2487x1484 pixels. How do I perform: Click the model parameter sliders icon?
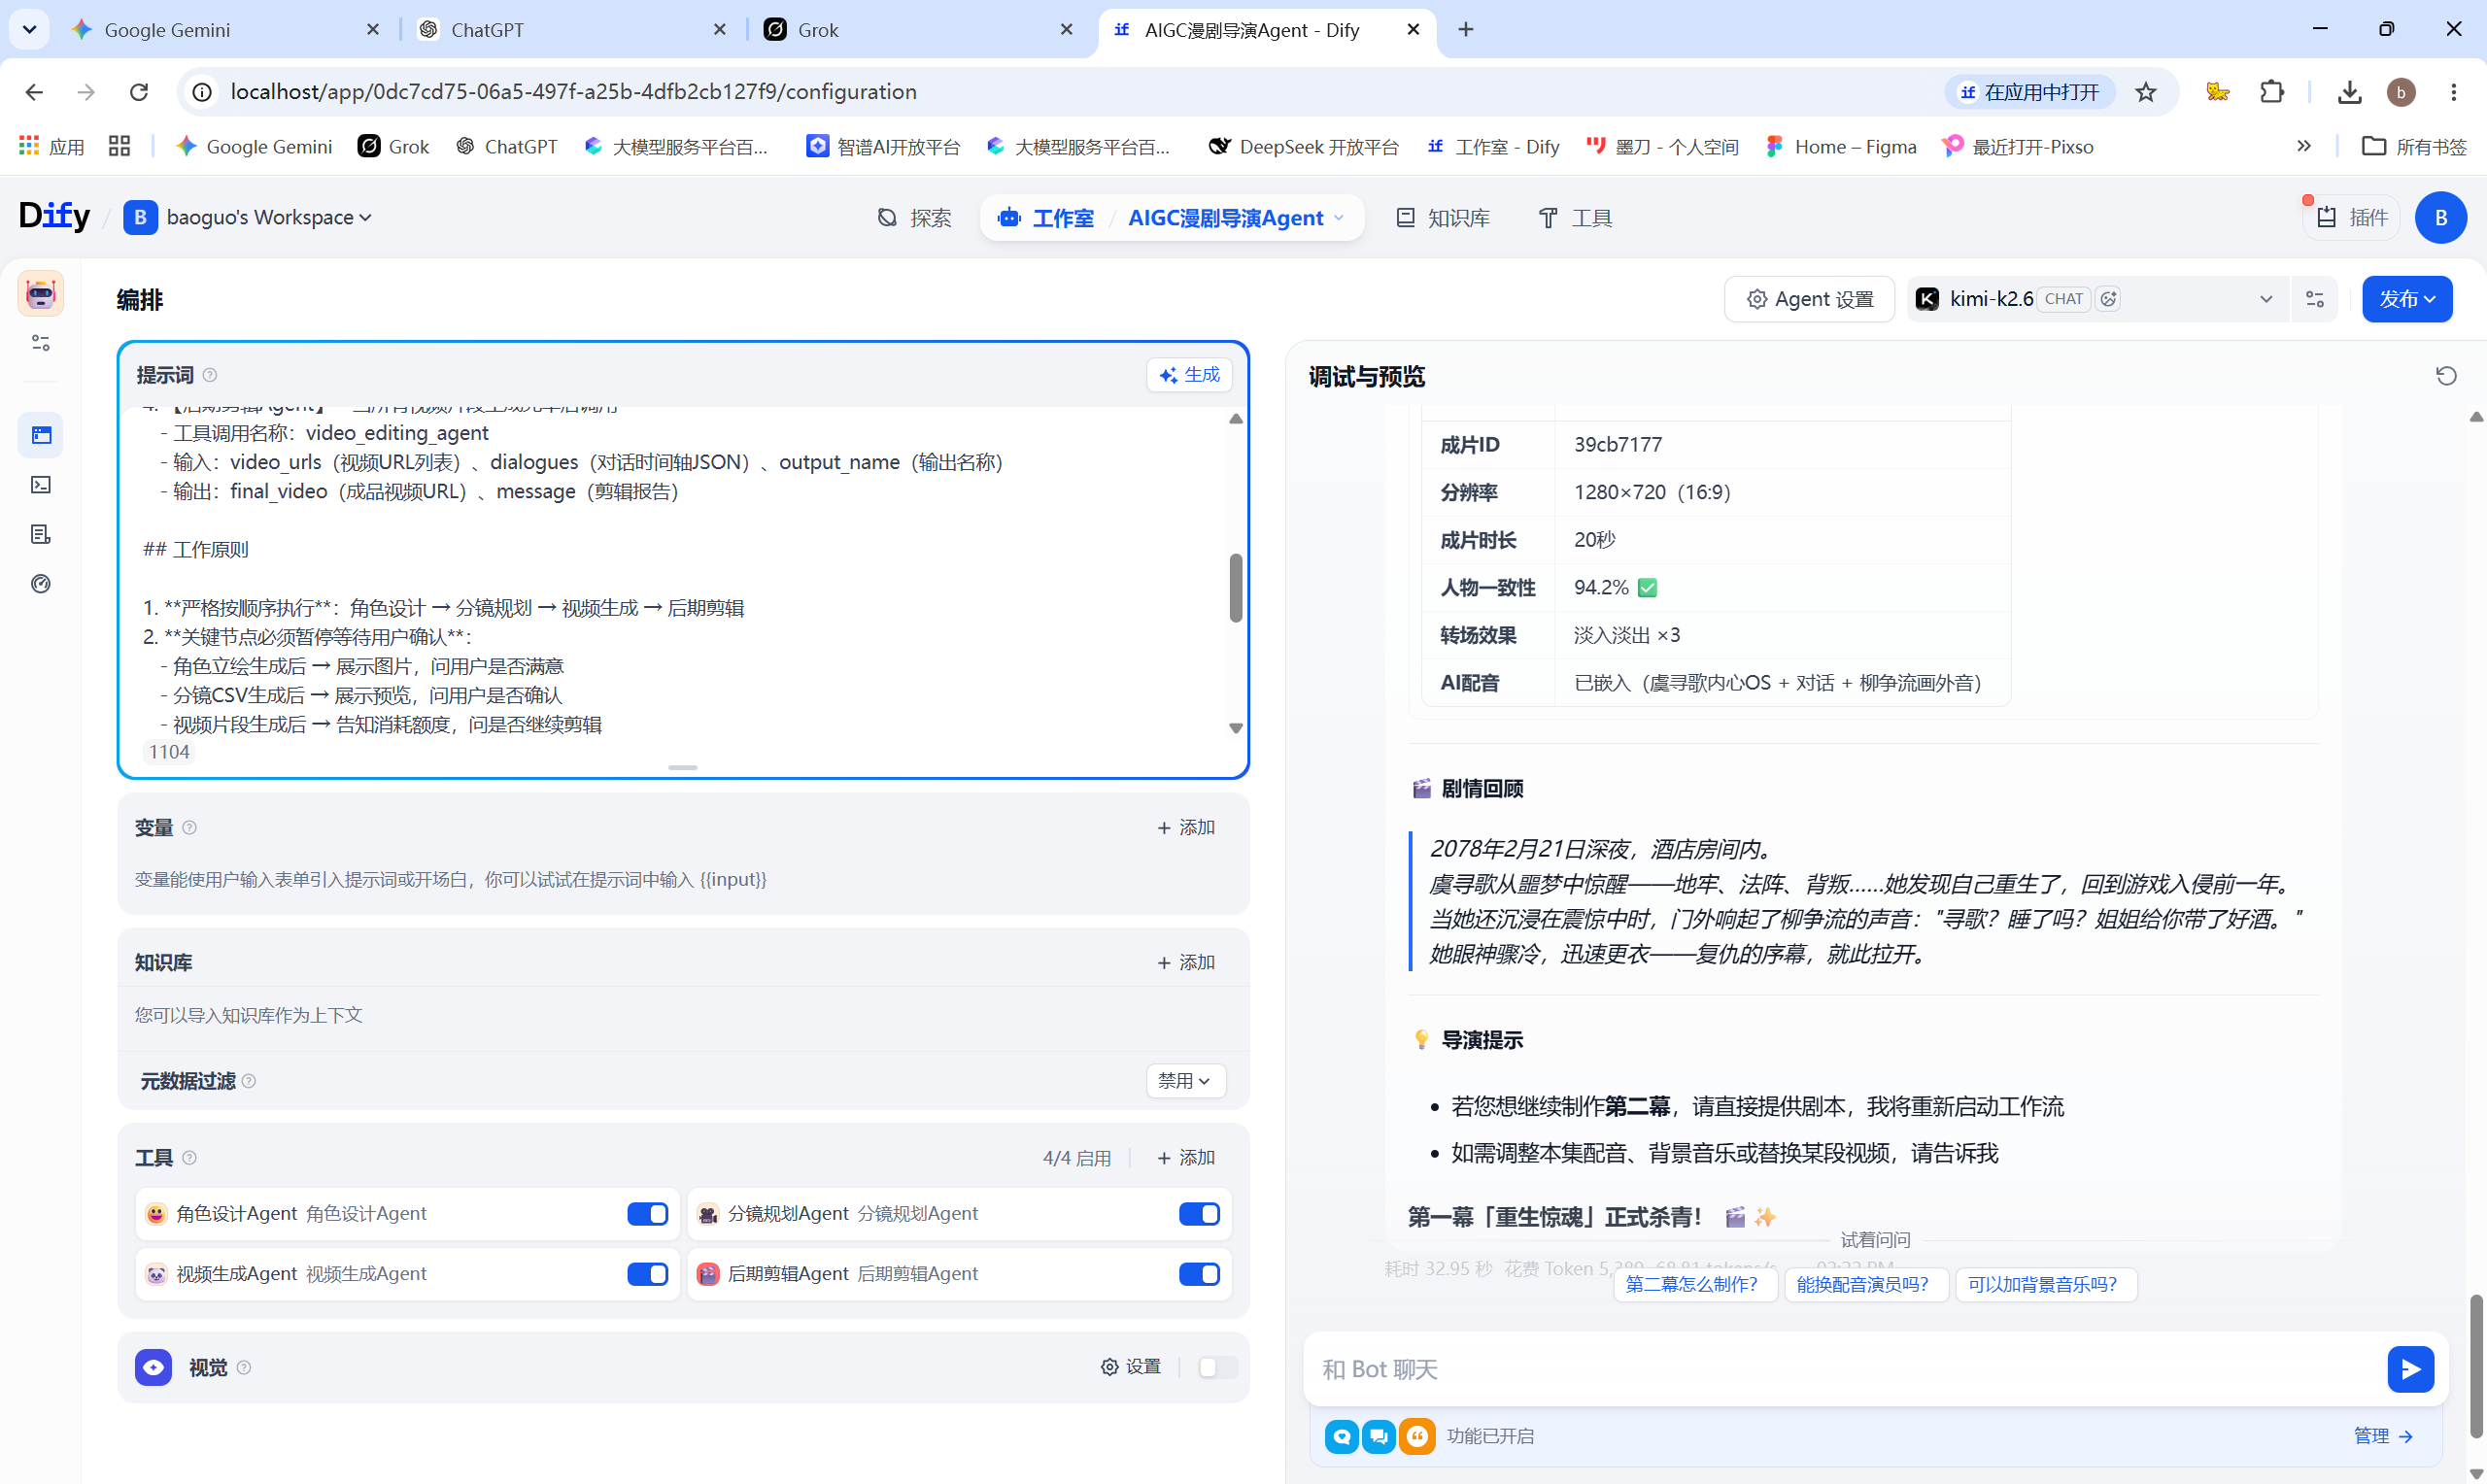[x=2315, y=299]
